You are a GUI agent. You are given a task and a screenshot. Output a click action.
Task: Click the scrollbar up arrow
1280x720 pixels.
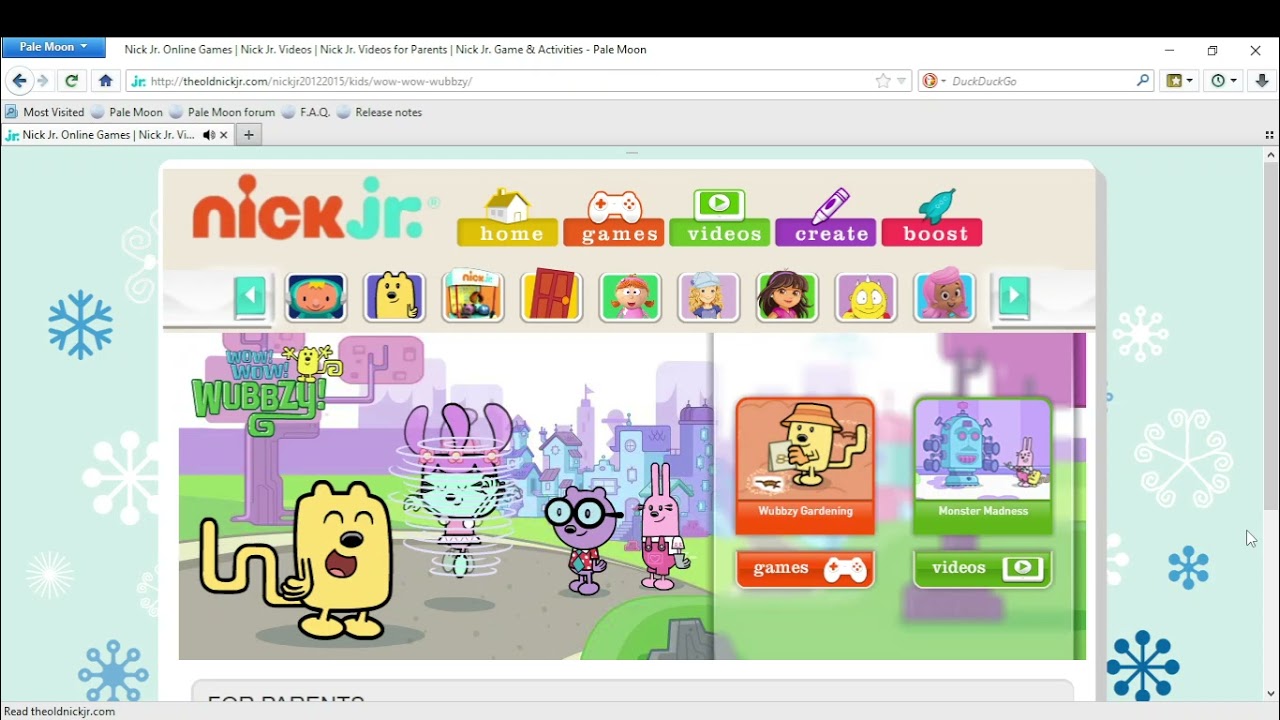[1271, 155]
